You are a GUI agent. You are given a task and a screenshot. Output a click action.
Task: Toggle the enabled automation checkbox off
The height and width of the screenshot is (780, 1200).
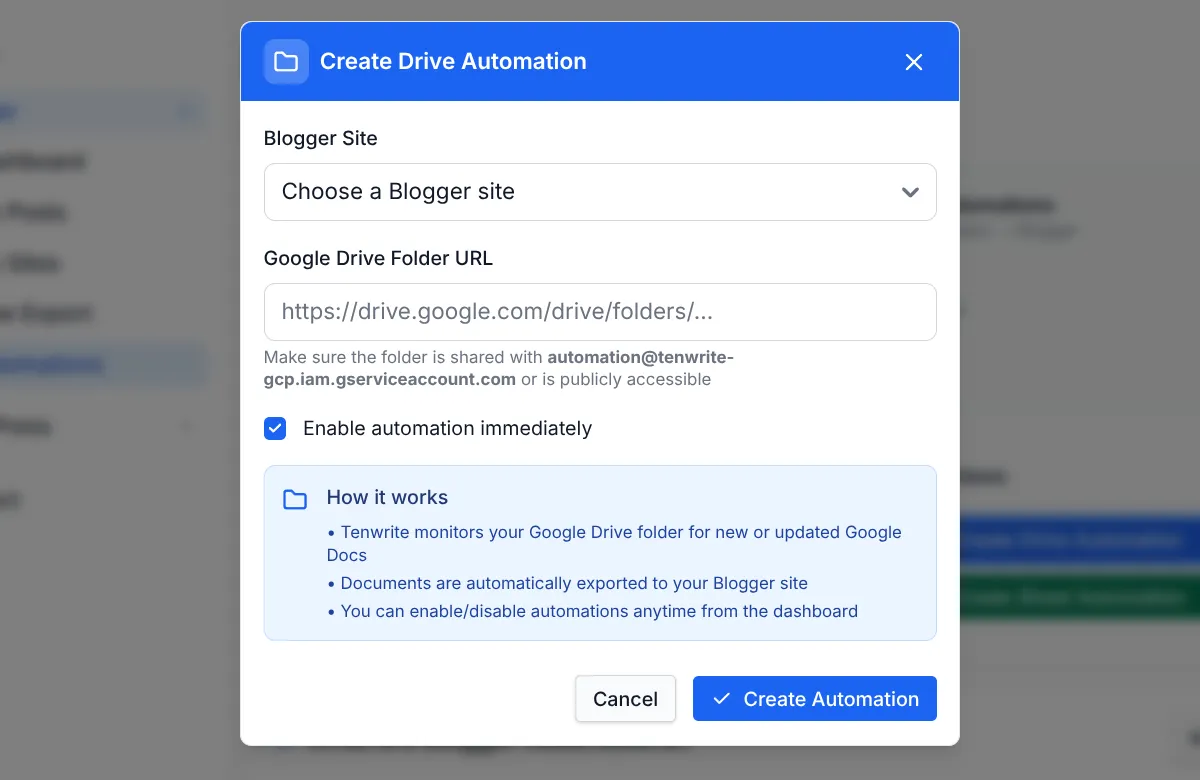(274, 428)
